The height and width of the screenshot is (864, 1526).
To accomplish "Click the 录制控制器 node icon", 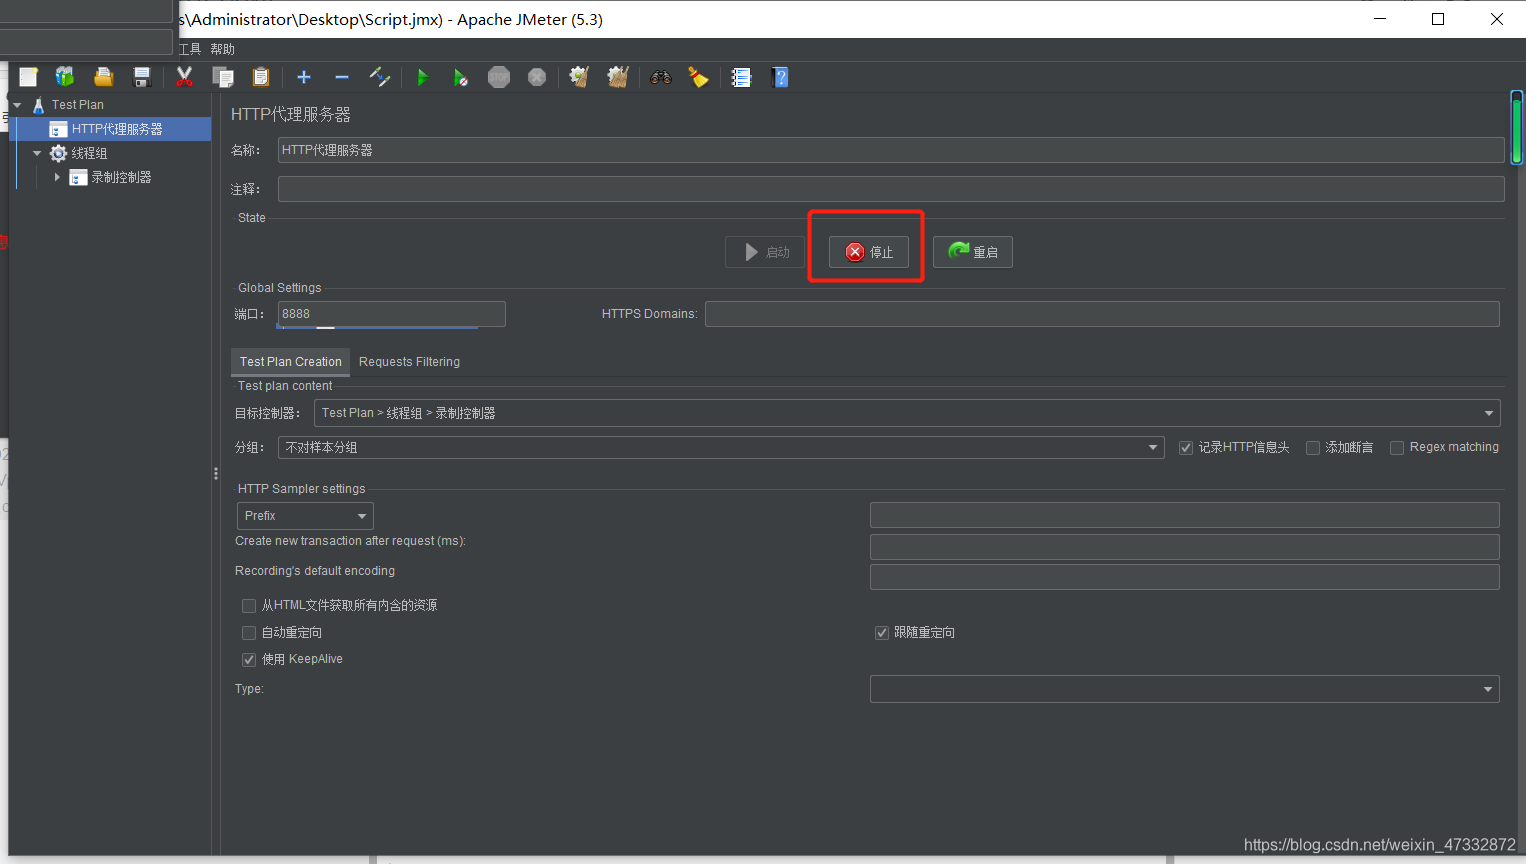I will point(78,177).
